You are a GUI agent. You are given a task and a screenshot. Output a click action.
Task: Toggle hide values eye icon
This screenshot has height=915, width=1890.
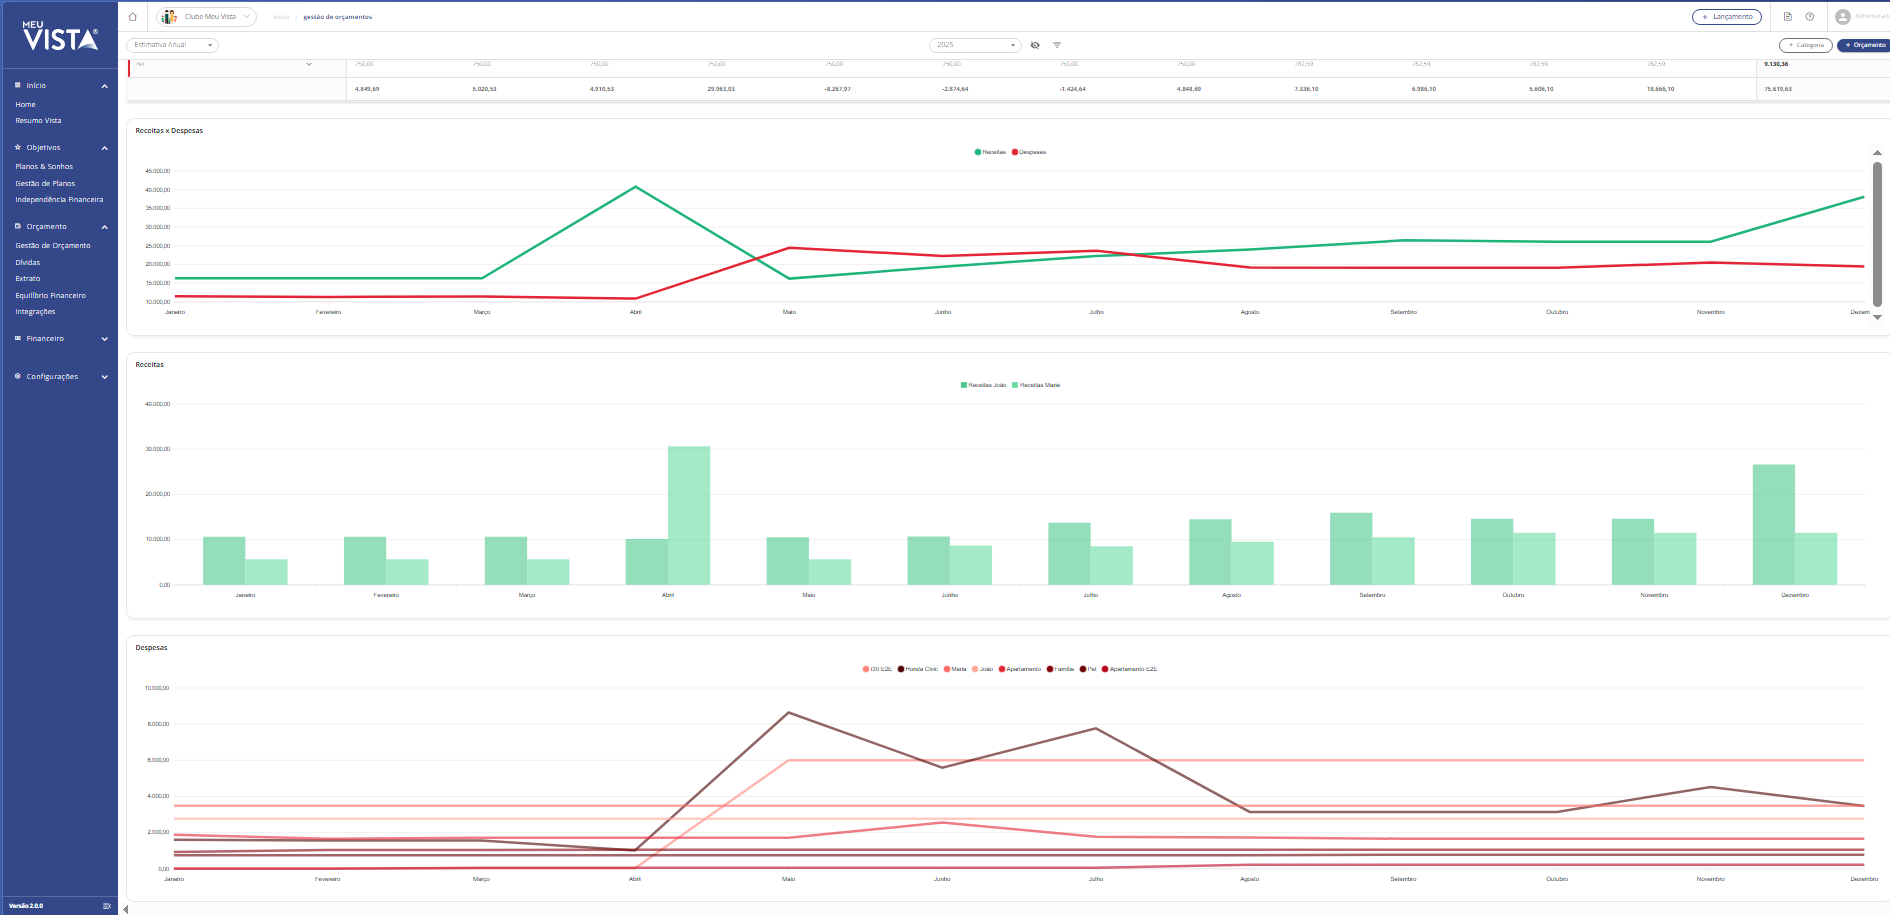[x=1035, y=45]
